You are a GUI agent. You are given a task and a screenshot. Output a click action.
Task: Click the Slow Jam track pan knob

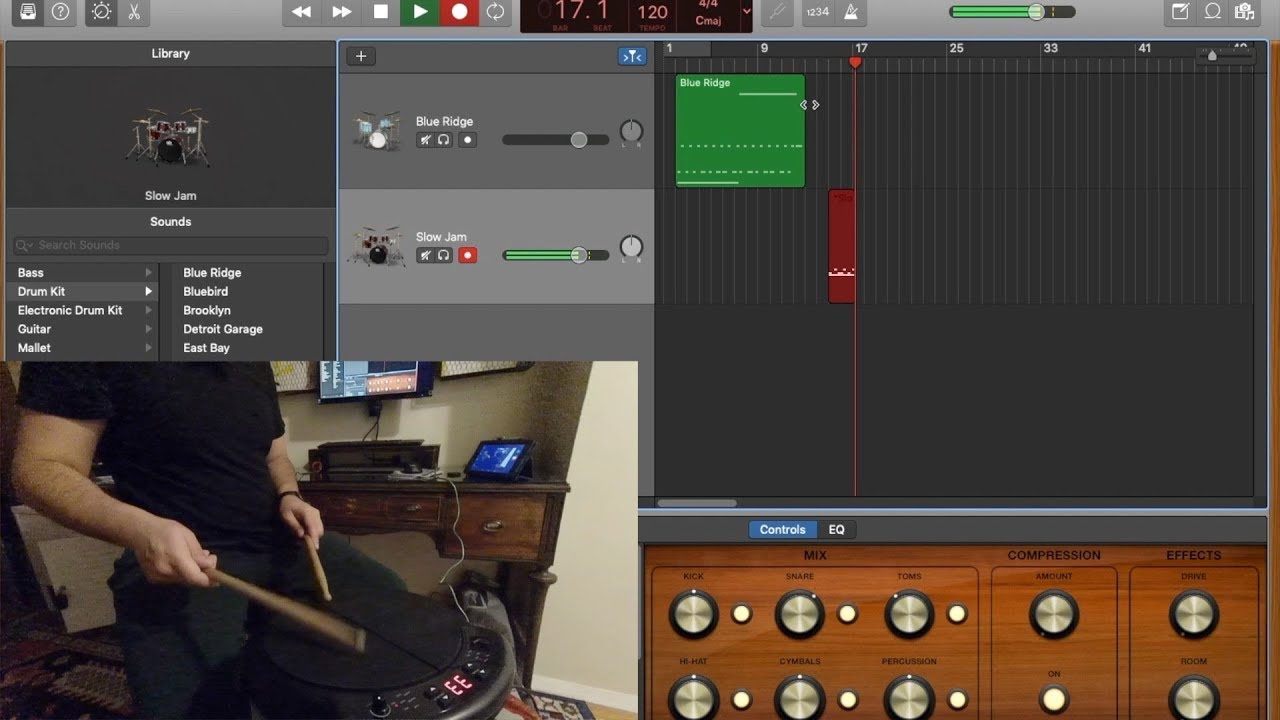pyautogui.click(x=631, y=246)
